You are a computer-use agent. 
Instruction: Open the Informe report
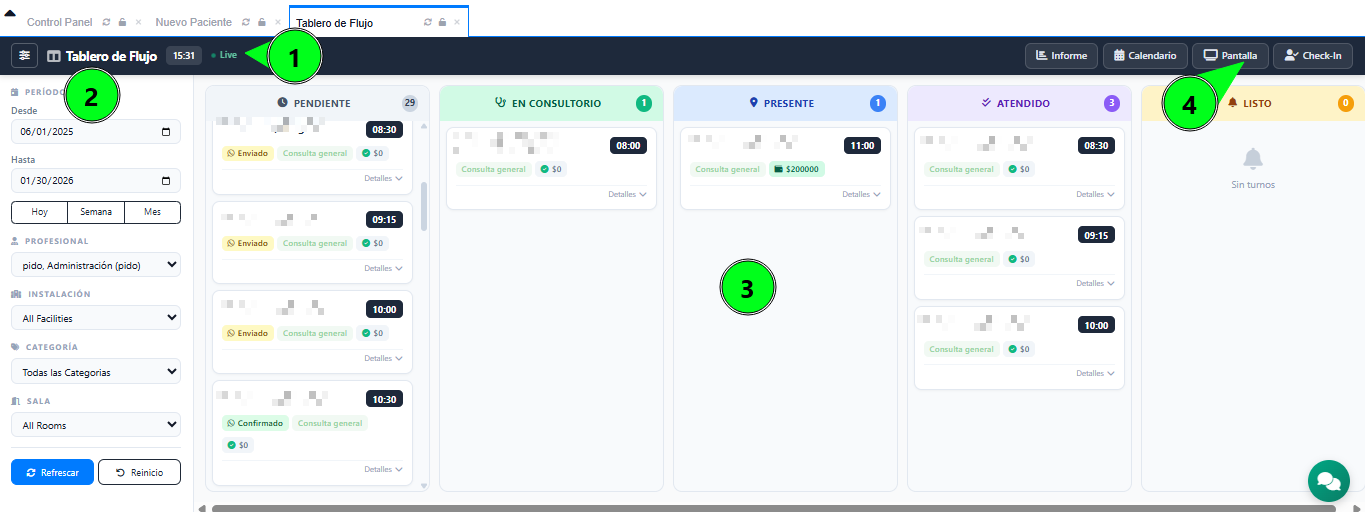point(1061,56)
